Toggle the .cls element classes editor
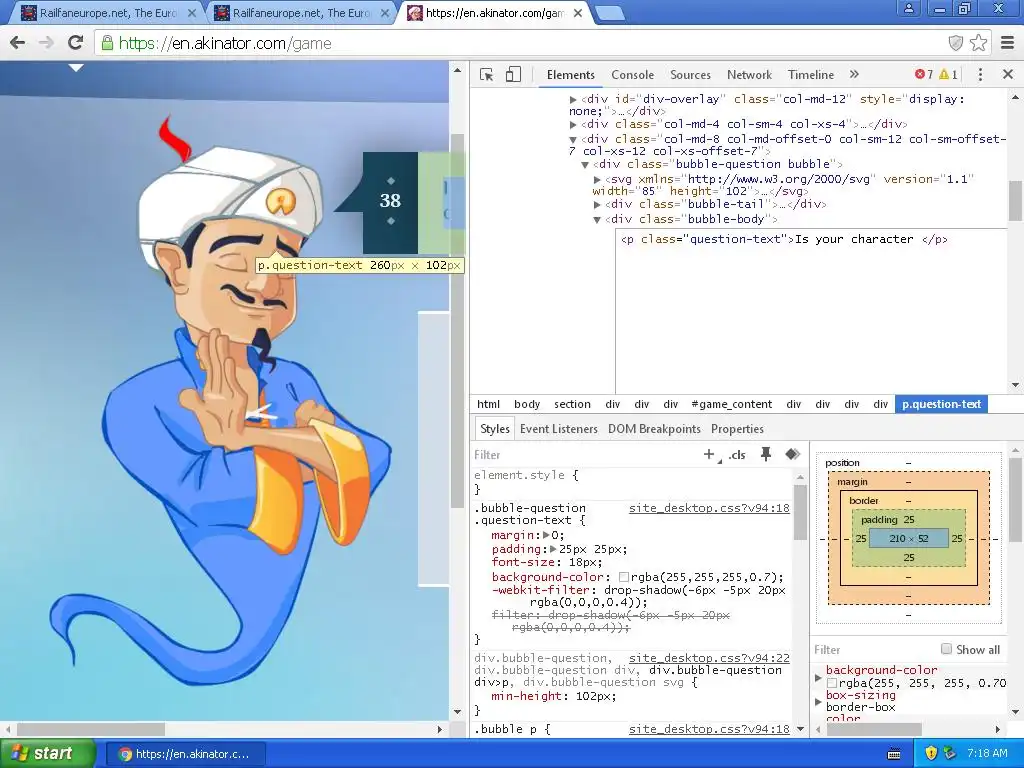The height and width of the screenshot is (768, 1024). coord(737,455)
